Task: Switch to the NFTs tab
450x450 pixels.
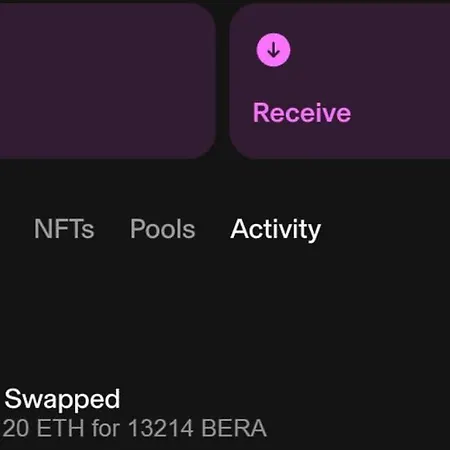Action: click(64, 229)
